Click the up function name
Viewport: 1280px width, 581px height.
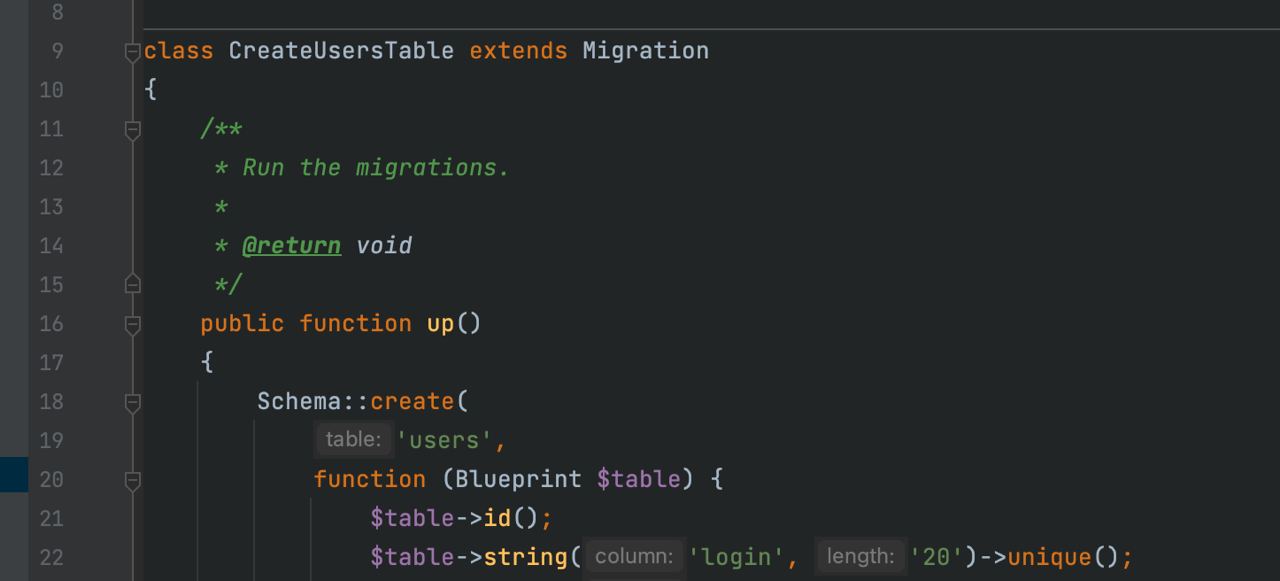coord(440,324)
